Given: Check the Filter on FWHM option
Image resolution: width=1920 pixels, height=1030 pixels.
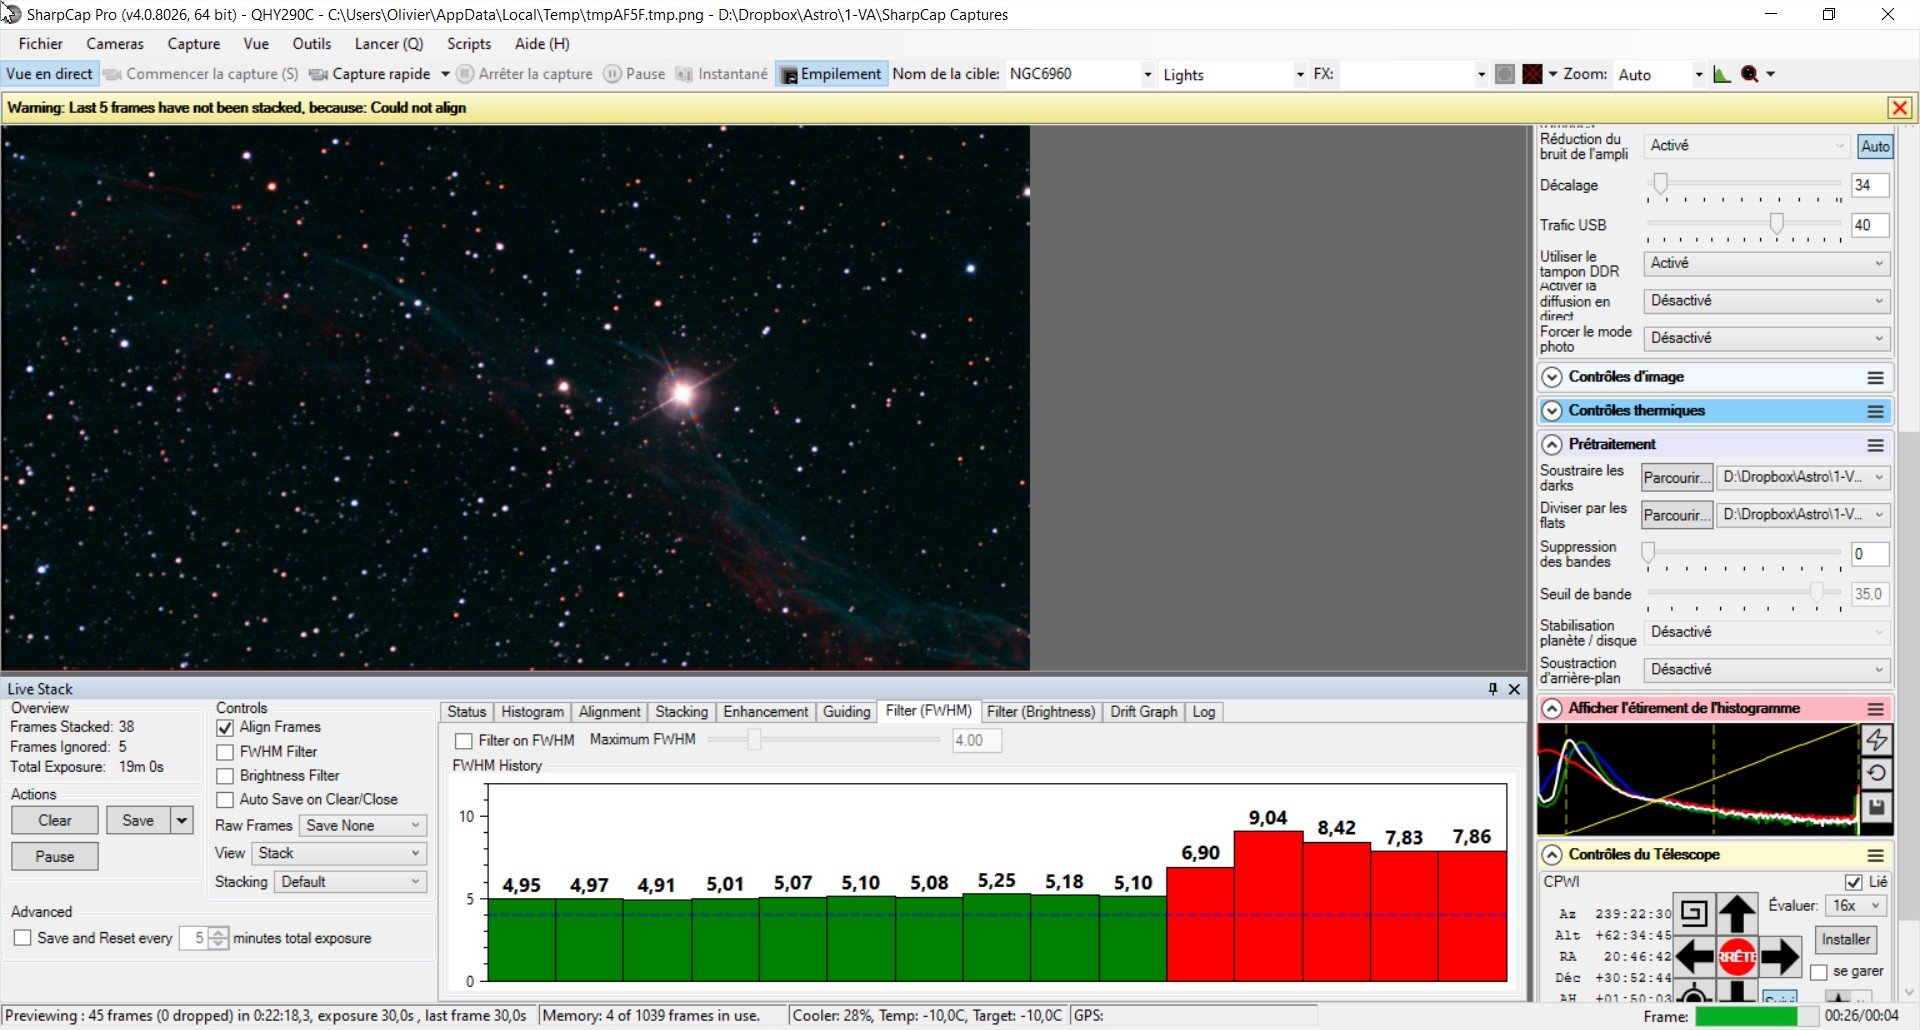Looking at the screenshot, I should (464, 741).
